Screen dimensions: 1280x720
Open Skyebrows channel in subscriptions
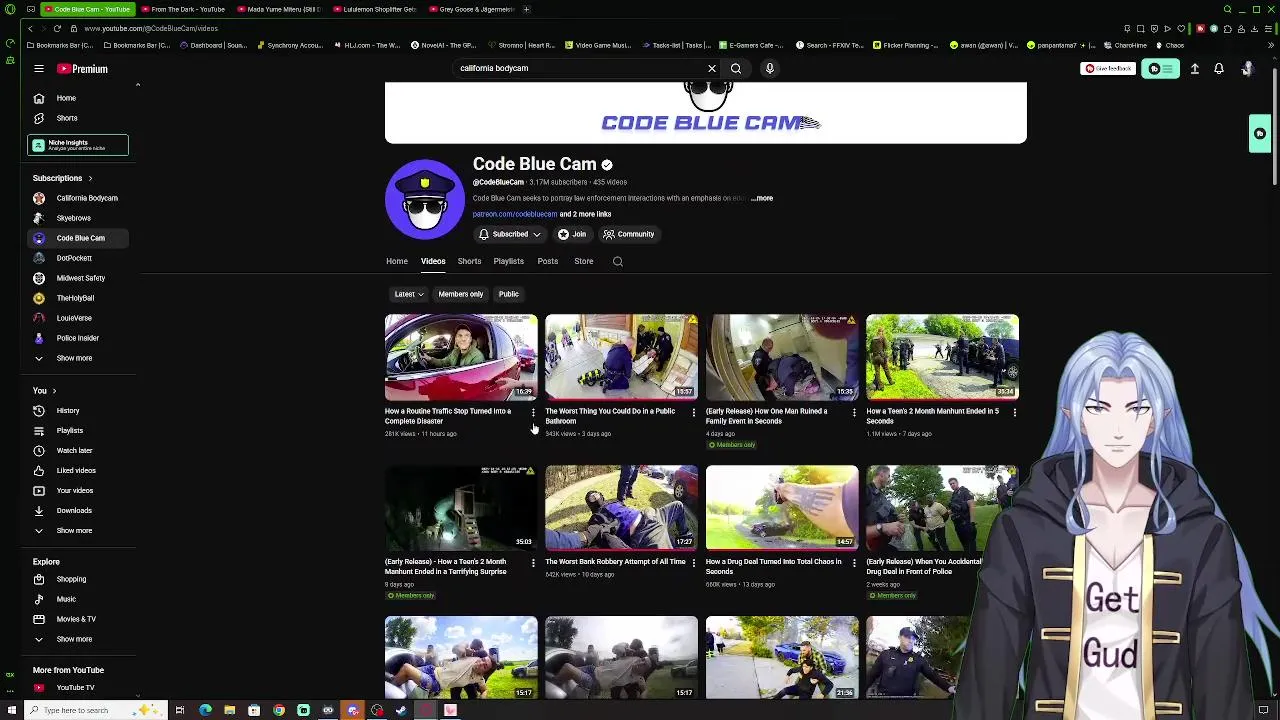coord(78,218)
